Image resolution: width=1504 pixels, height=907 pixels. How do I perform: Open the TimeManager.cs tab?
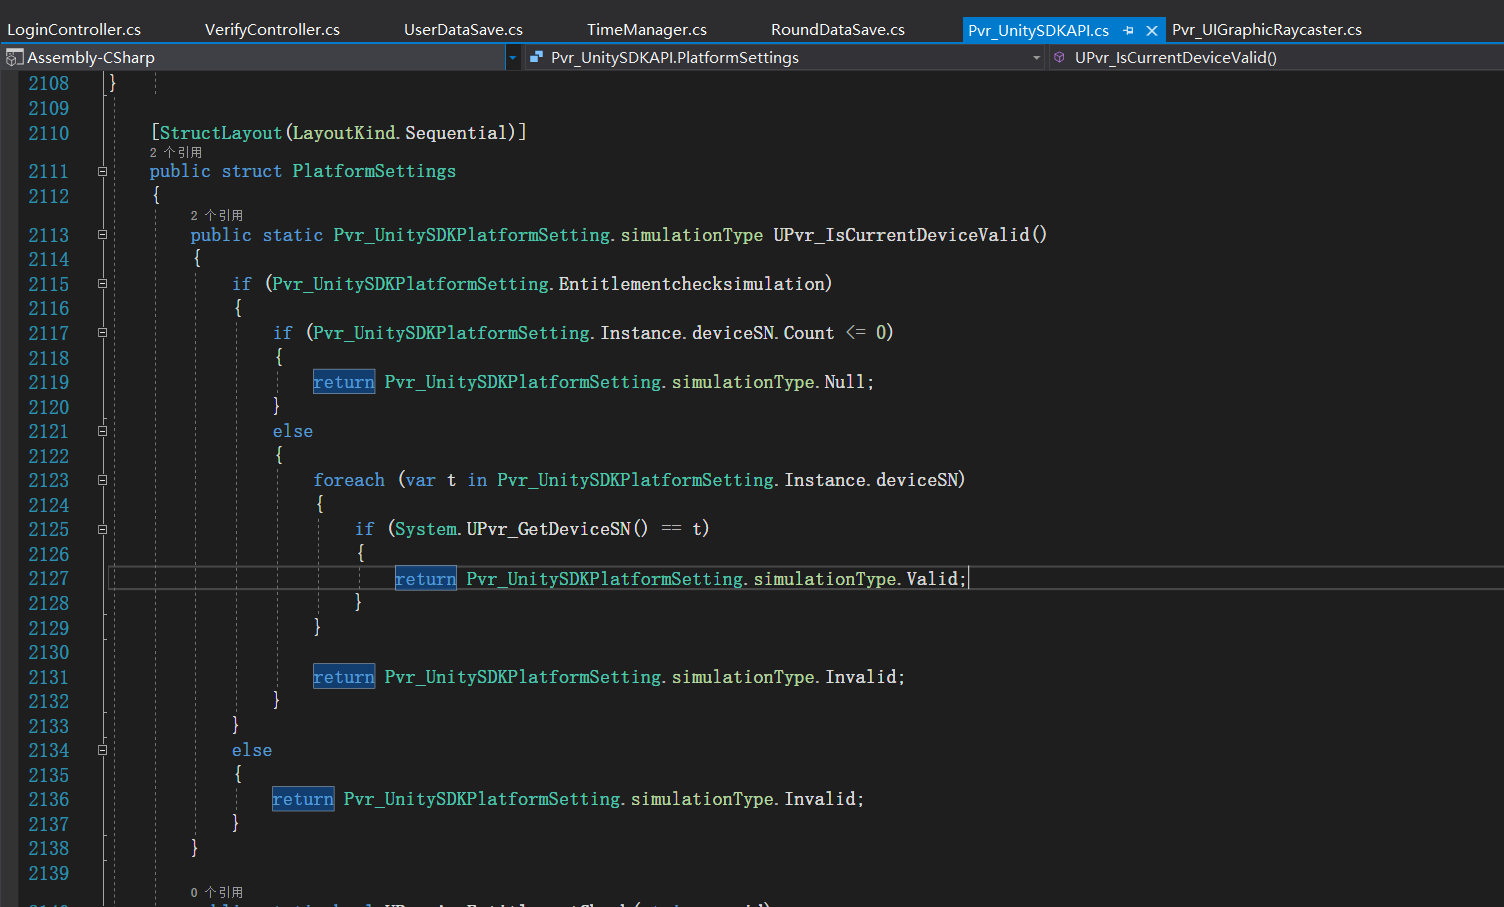pos(647,30)
